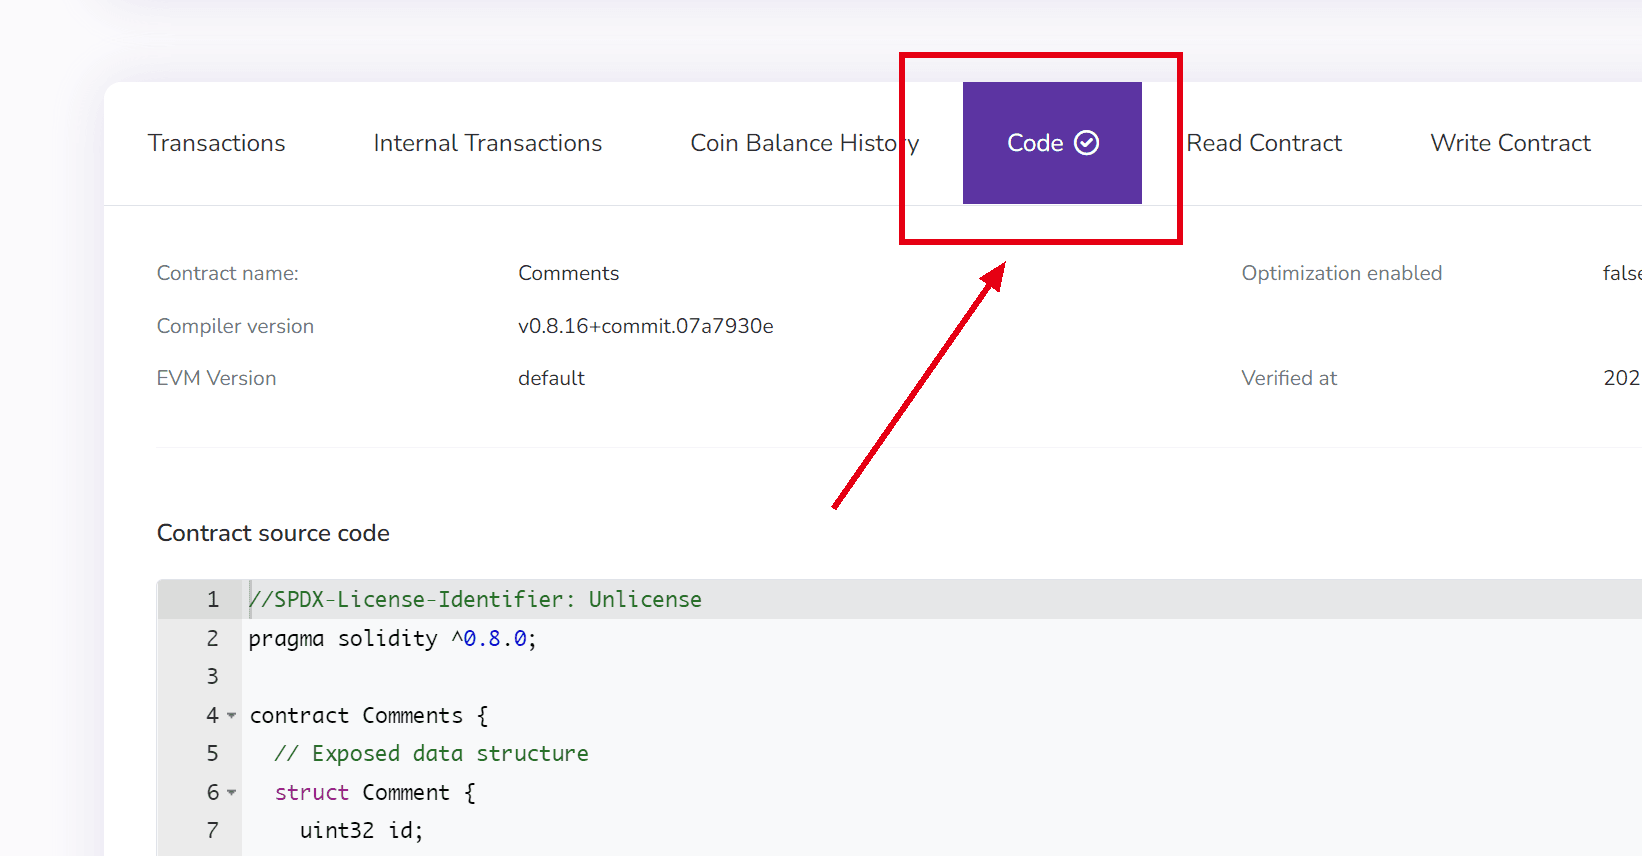Screen dimensions: 1642x856
Task: Open the Write Contract tab
Action: coord(1510,143)
